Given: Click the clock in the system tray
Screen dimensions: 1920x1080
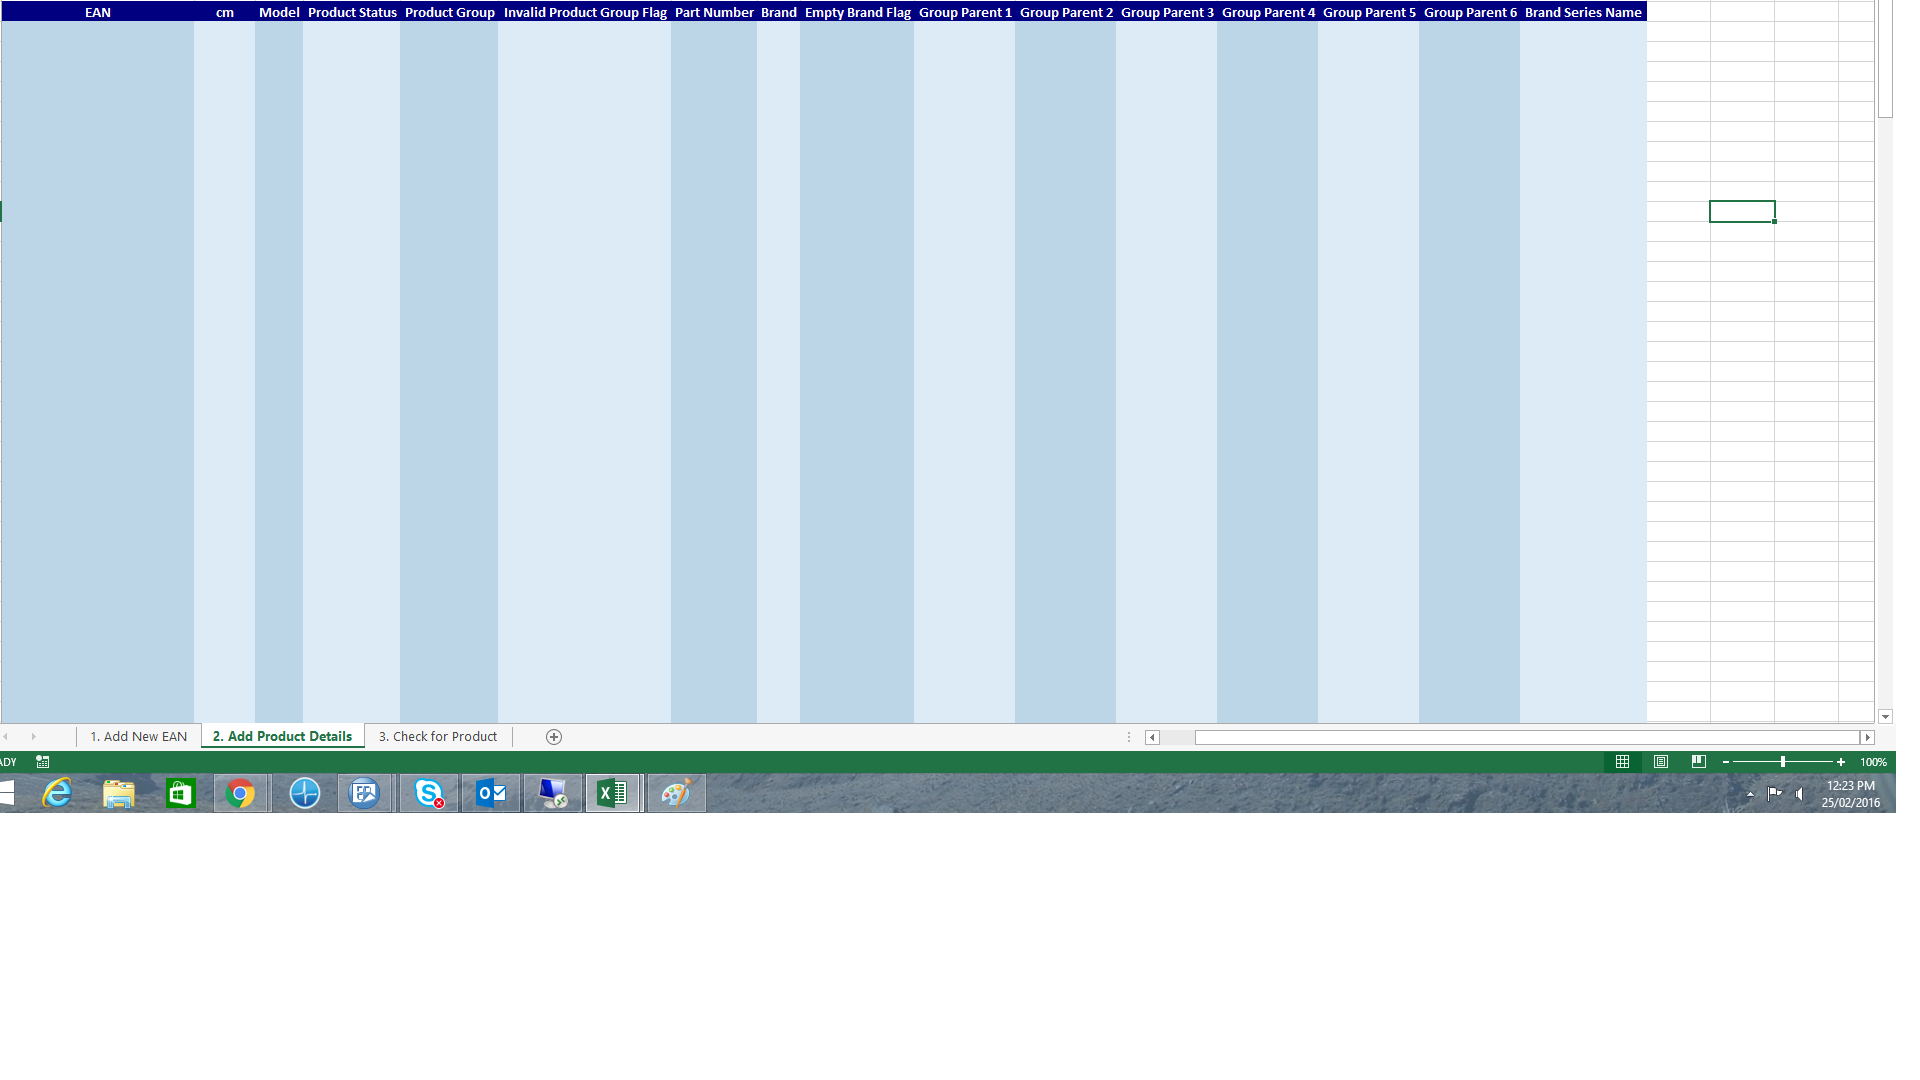Looking at the screenshot, I should click(x=1849, y=793).
